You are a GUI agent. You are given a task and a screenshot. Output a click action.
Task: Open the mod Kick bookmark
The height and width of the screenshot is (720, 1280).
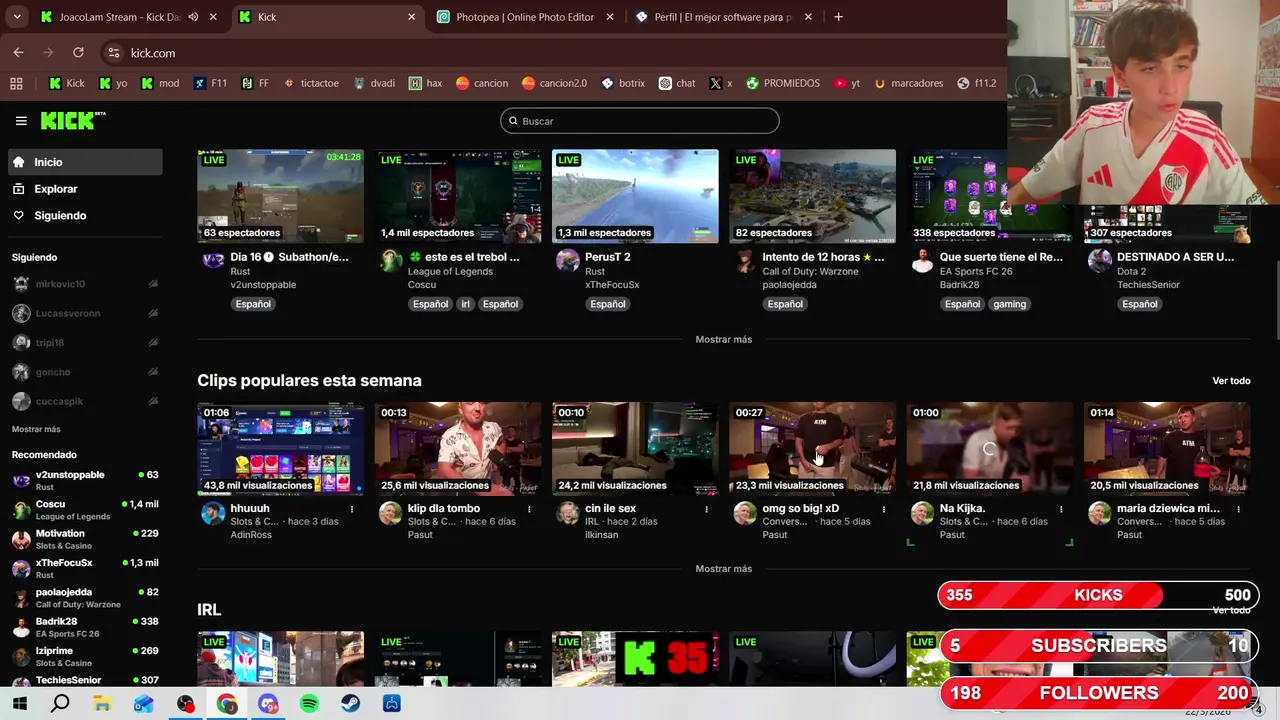[160, 83]
